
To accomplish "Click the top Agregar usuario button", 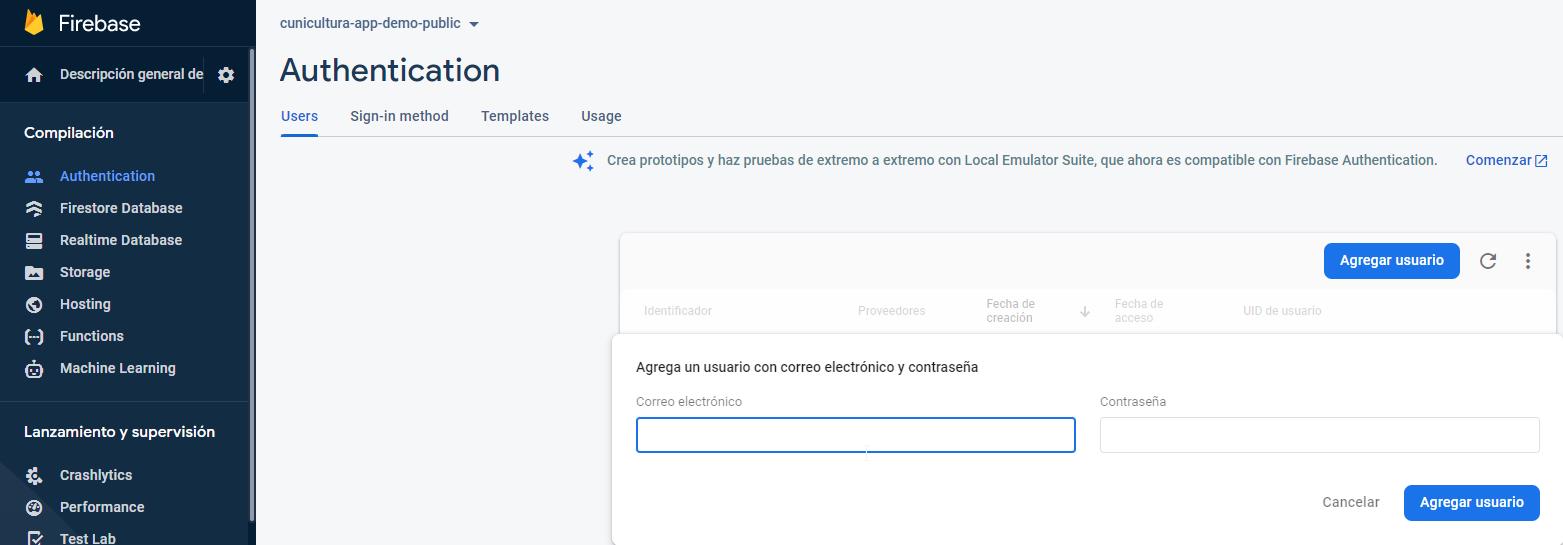I will (x=1392, y=261).
